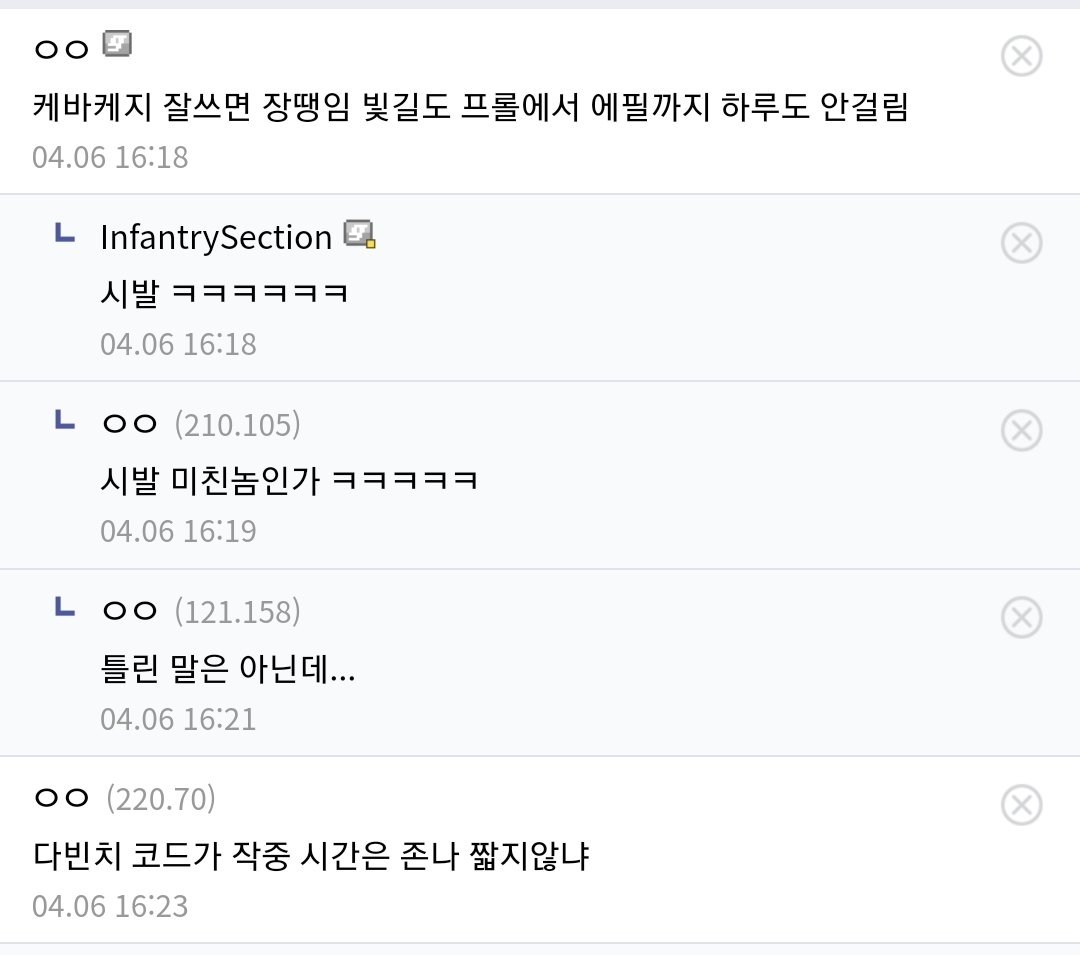The width and height of the screenshot is (1080, 955).
Task: Select the reply arrow icon by 210.105 user
Action: [x=65, y=421]
